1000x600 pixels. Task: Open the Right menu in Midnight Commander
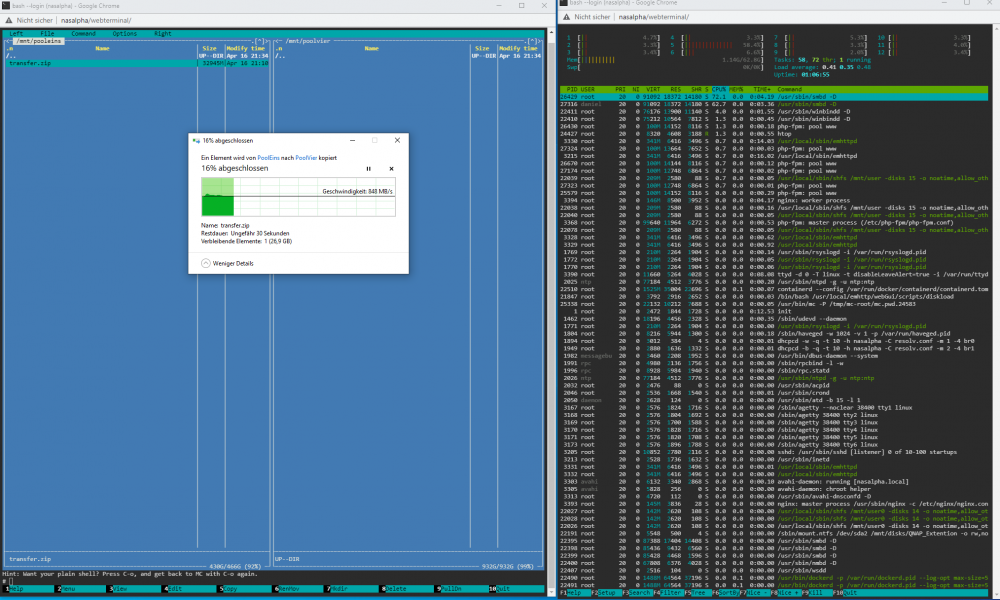click(163, 34)
